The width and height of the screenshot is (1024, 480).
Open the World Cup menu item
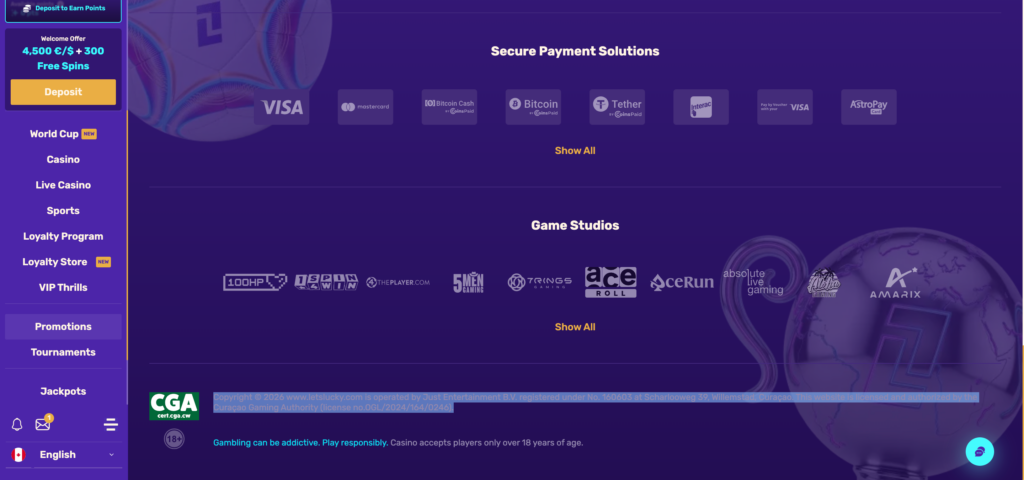click(63, 134)
